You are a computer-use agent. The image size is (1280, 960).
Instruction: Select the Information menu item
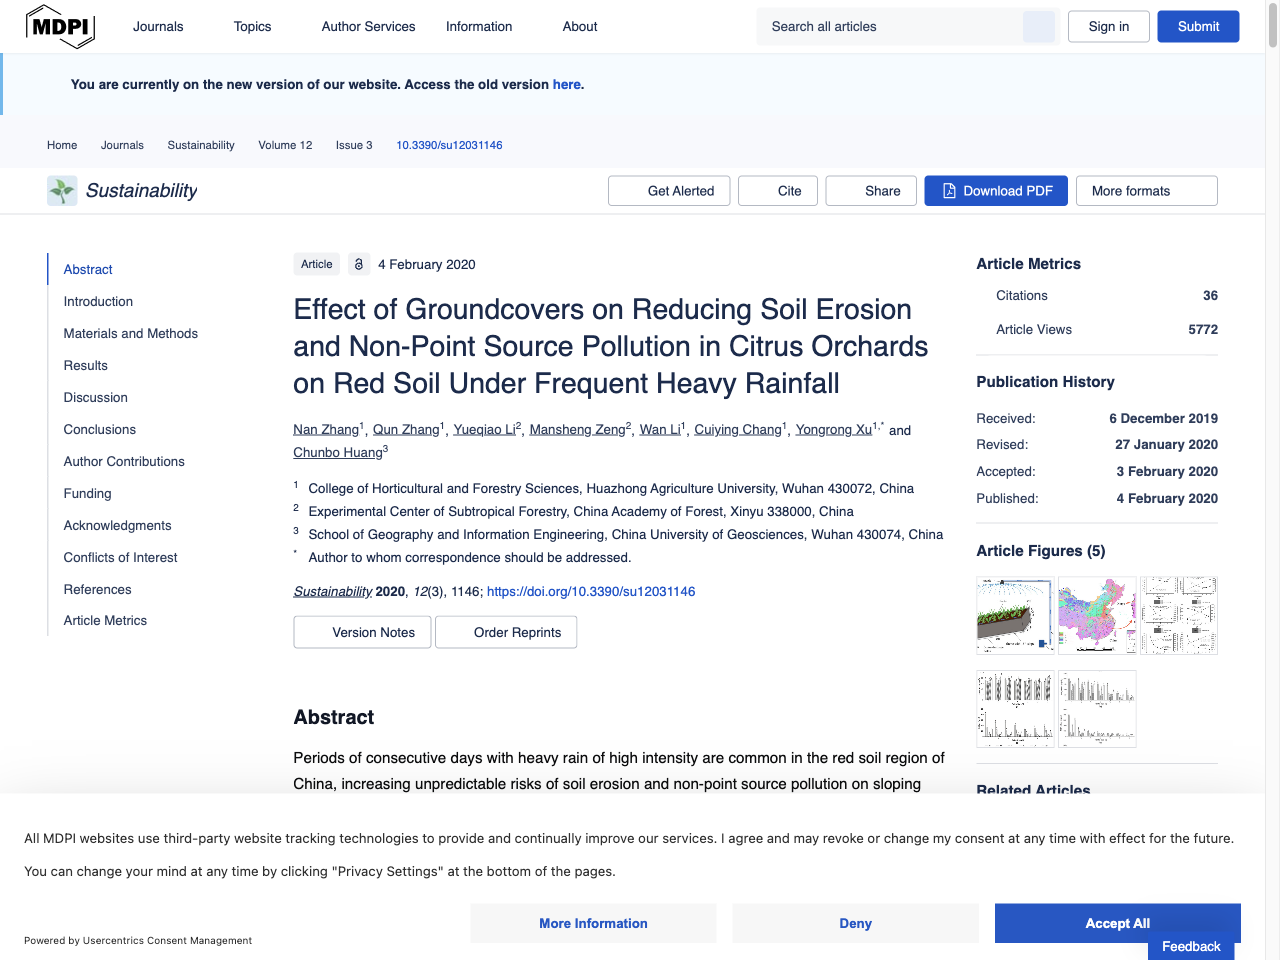pyautogui.click(x=479, y=26)
